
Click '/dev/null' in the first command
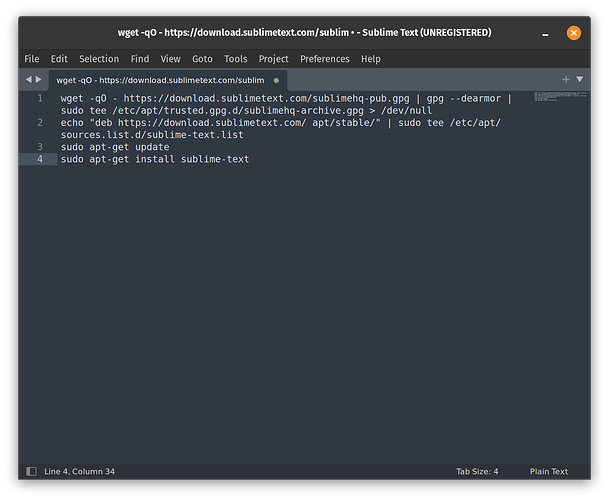[x=406, y=111]
